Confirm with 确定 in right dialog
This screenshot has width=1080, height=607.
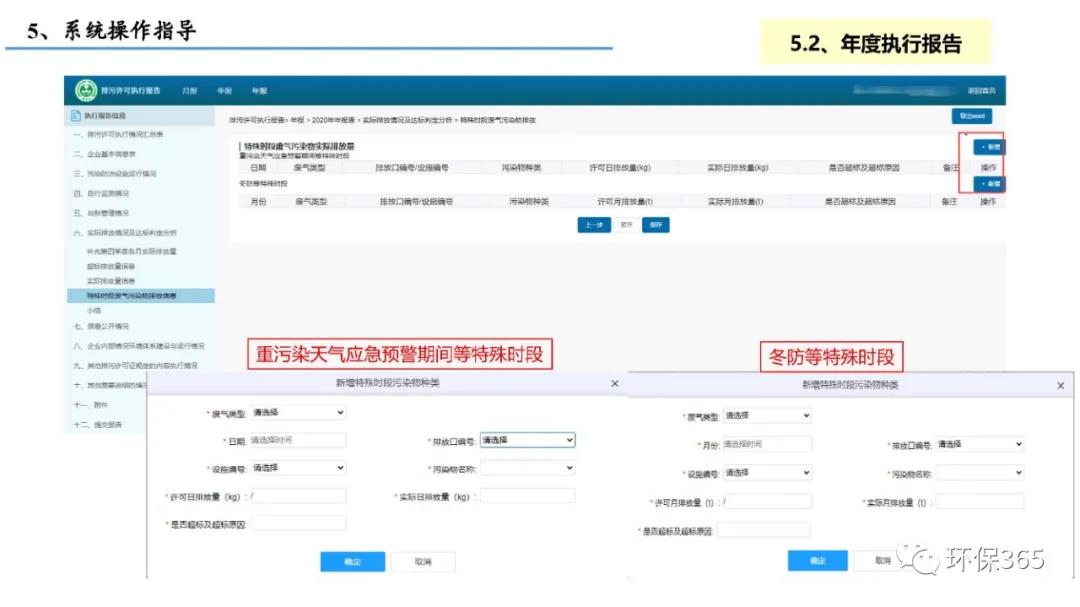(x=817, y=561)
